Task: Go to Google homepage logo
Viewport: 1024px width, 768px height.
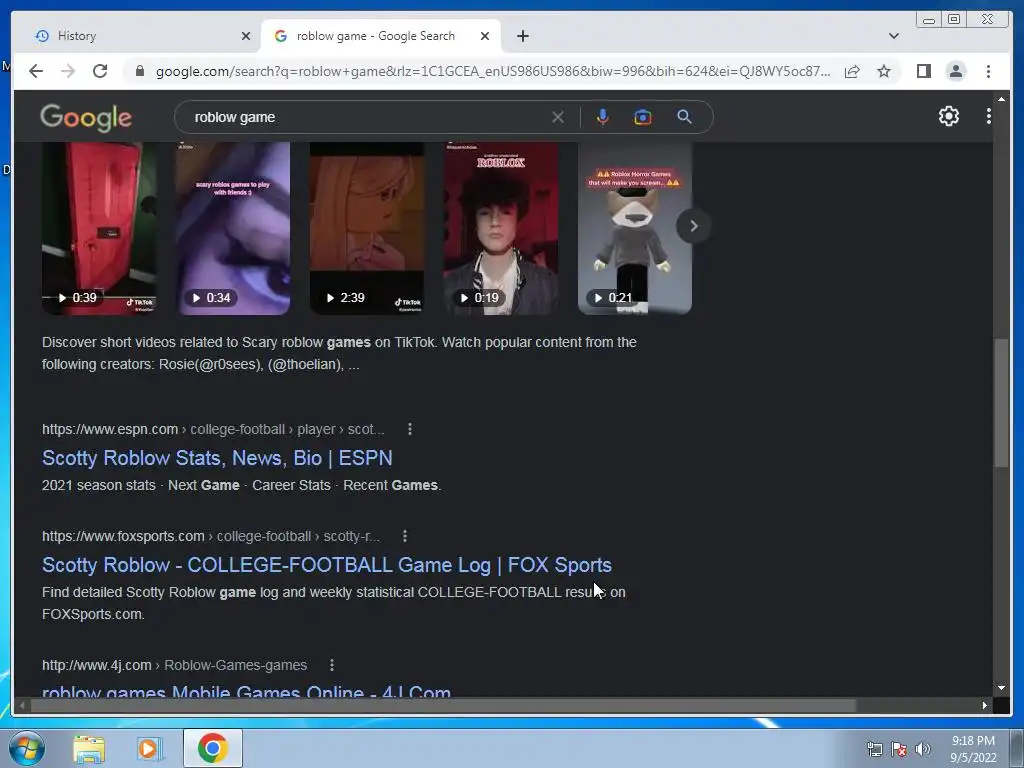Action: (x=86, y=118)
